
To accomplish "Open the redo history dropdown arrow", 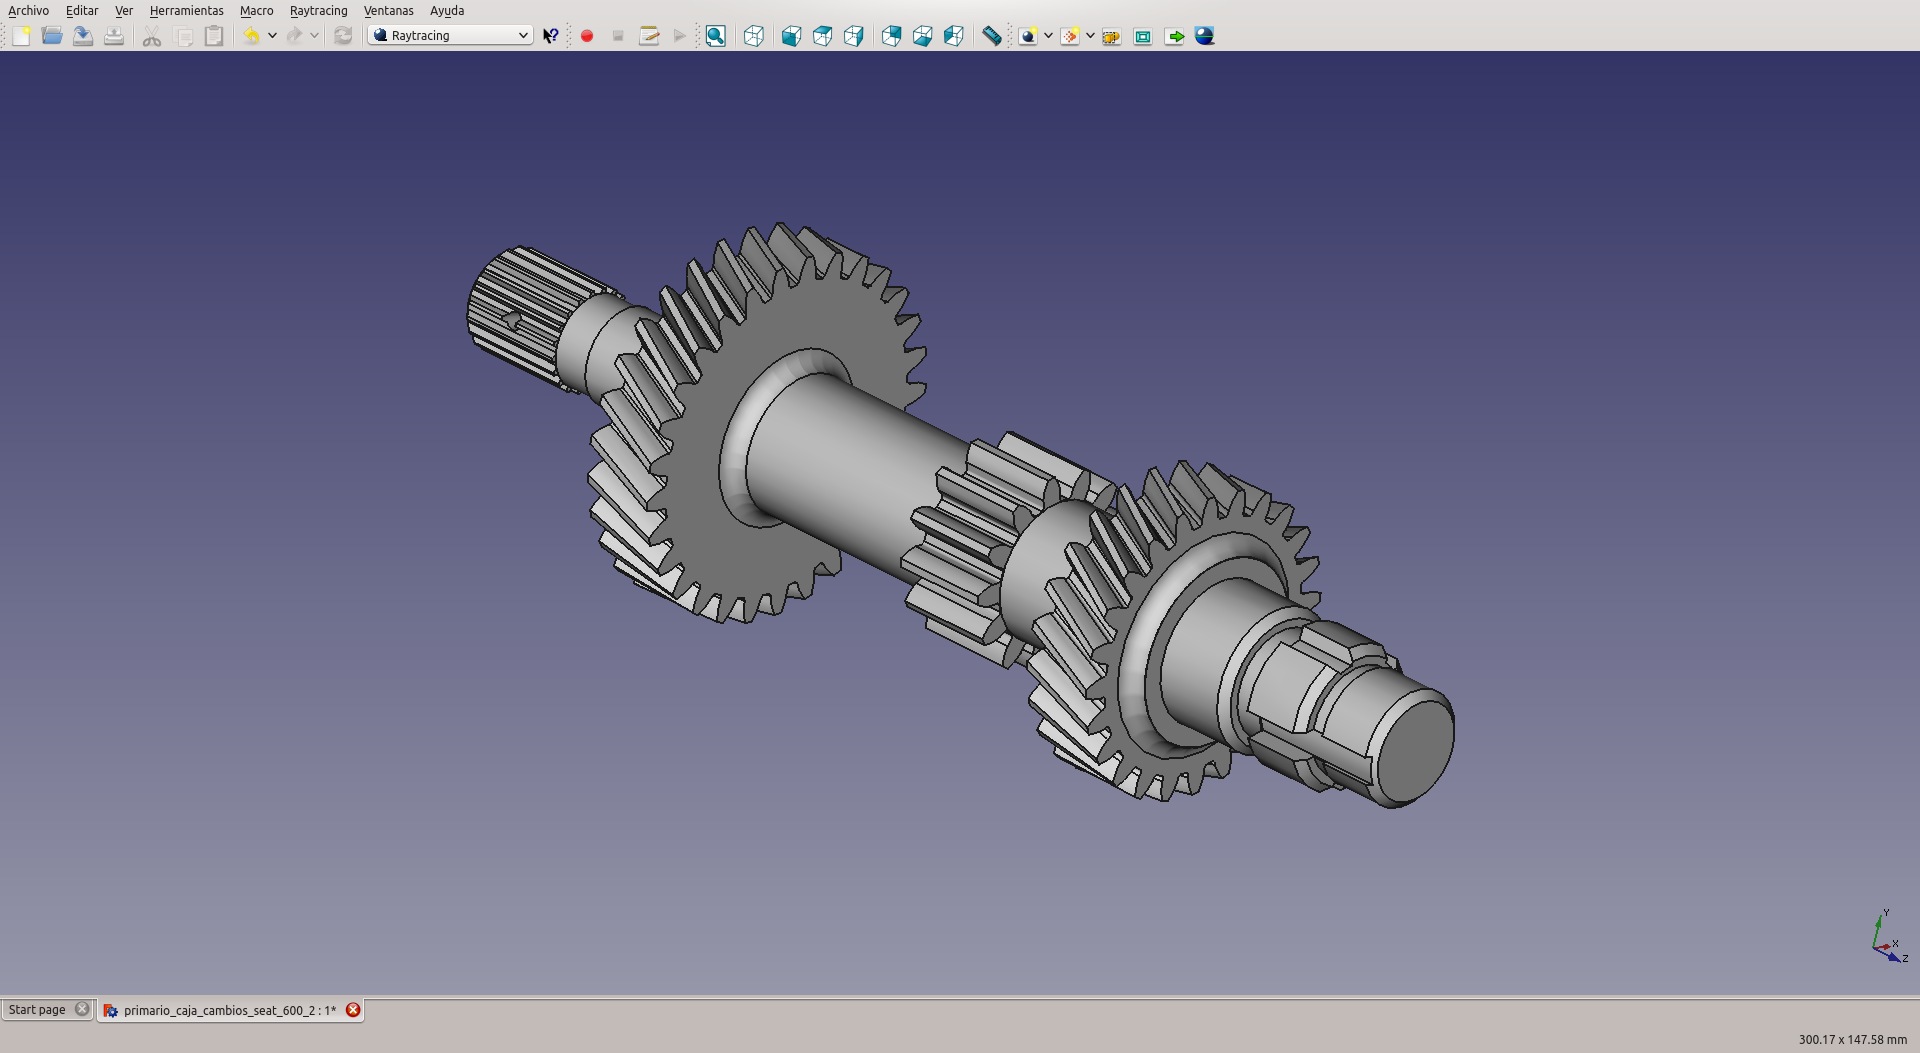I will [314, 36].
